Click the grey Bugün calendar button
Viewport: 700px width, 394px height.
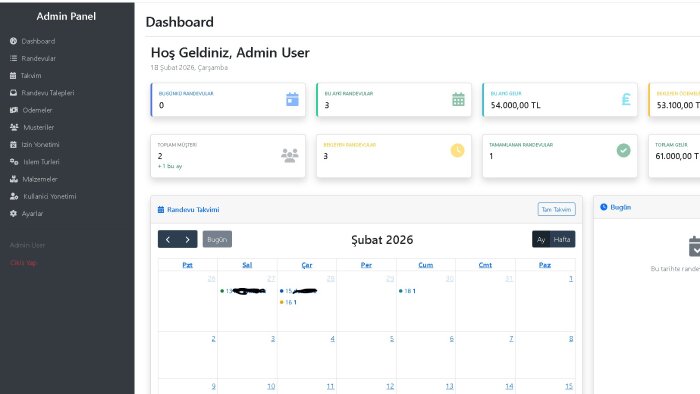217,240
